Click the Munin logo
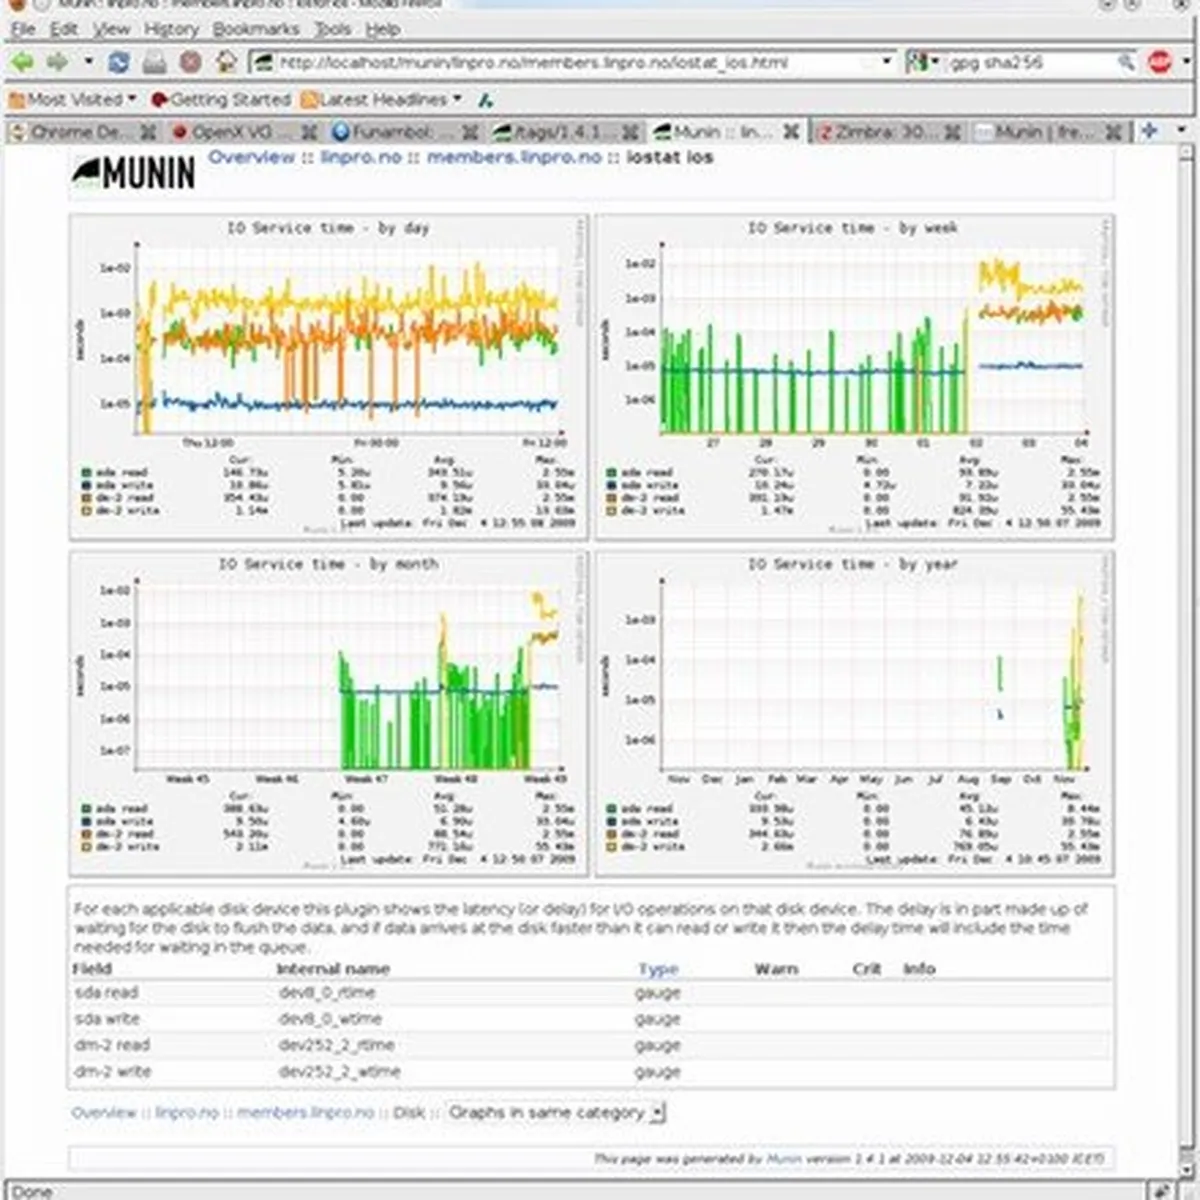 (x=133, y=172)
